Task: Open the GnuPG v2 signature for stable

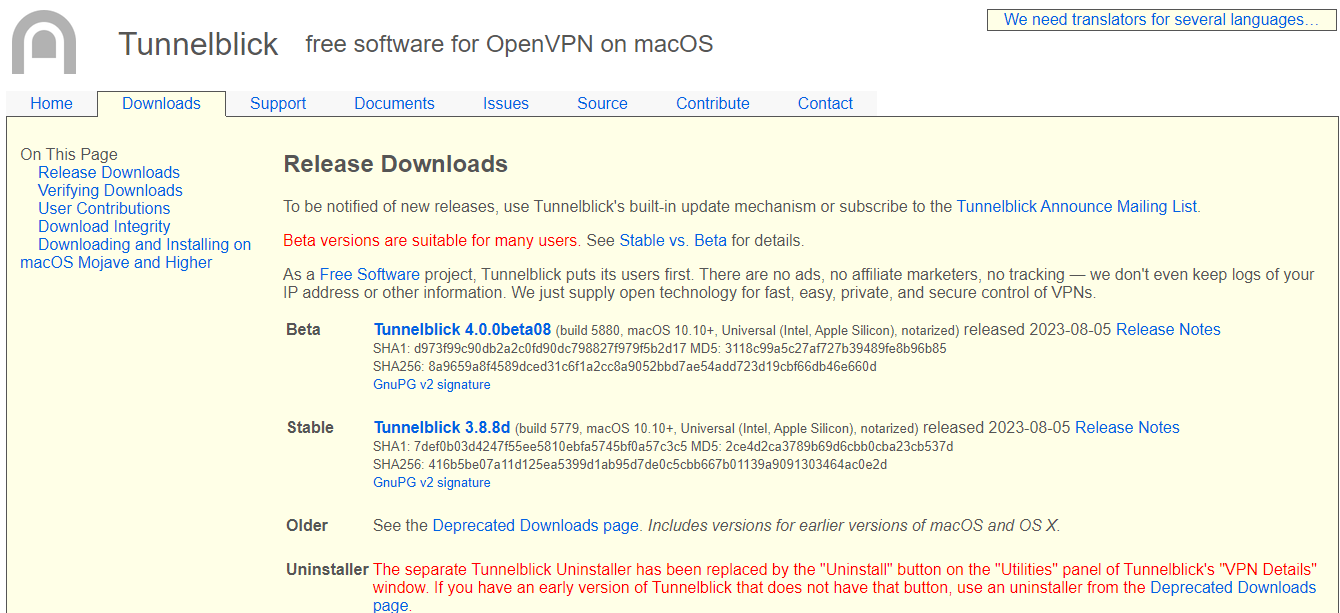Action: pos(431,482)
